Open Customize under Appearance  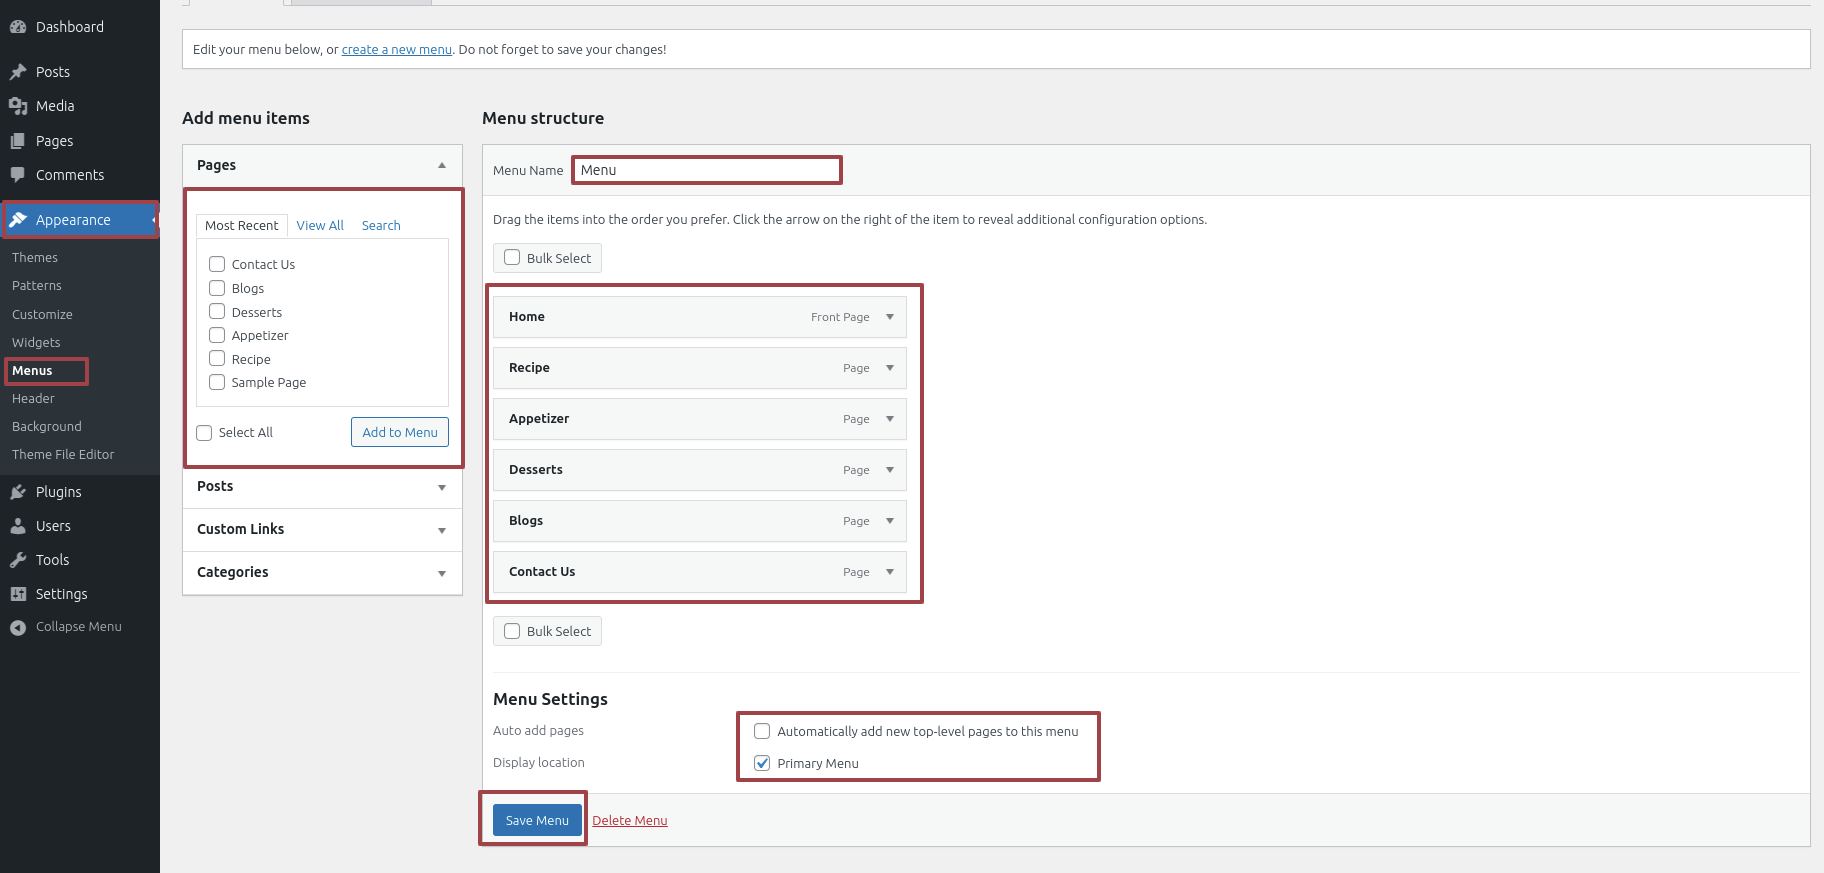click(x=42, y=314)
